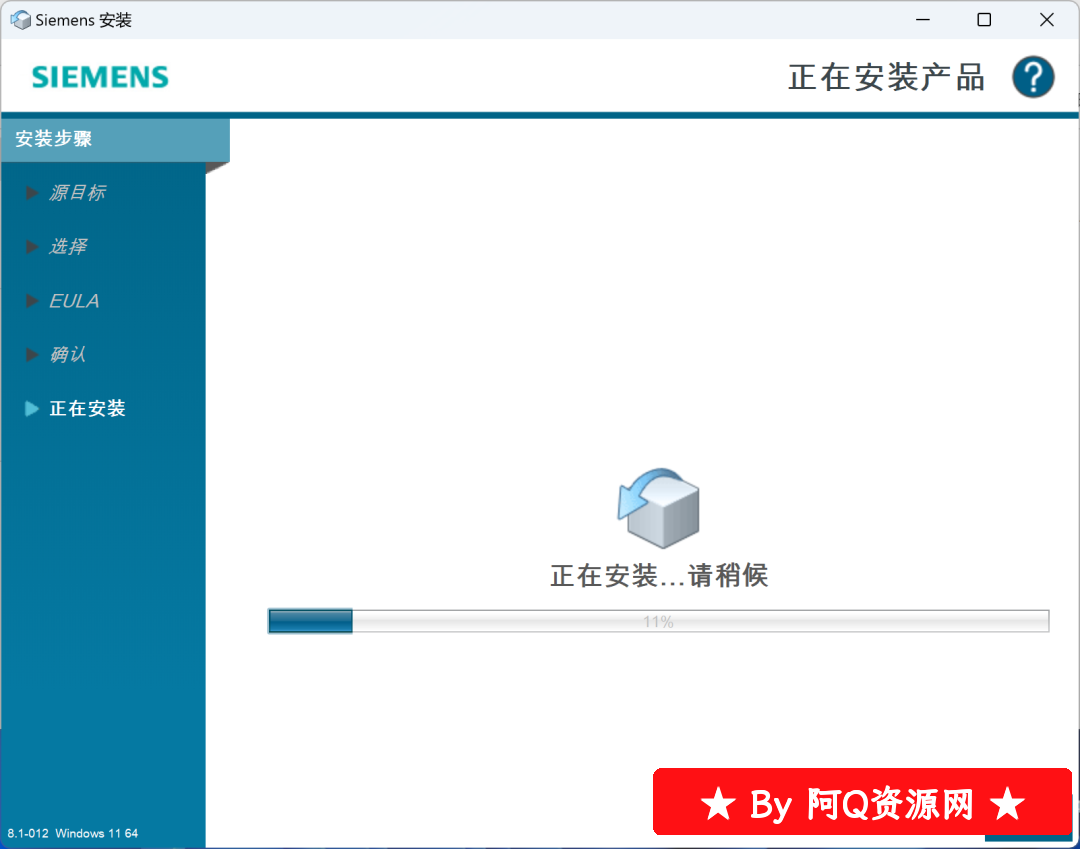Click the arrow beside 正在安装 step
Viewport: 1080px width, 849px height.
point(32,408)
